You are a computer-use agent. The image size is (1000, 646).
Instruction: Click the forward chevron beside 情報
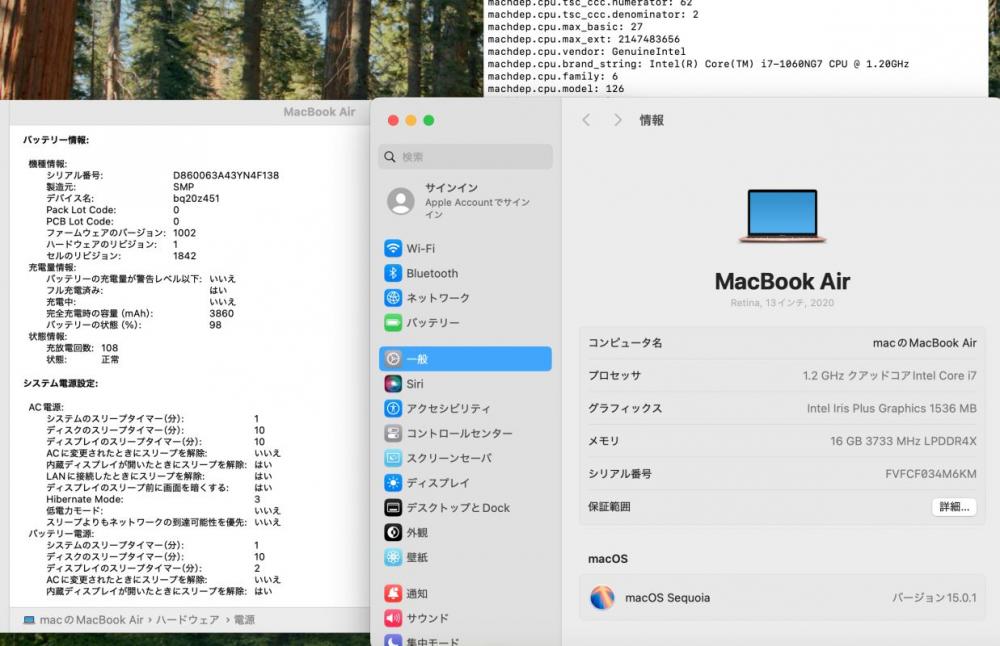[x=618, y=120]
